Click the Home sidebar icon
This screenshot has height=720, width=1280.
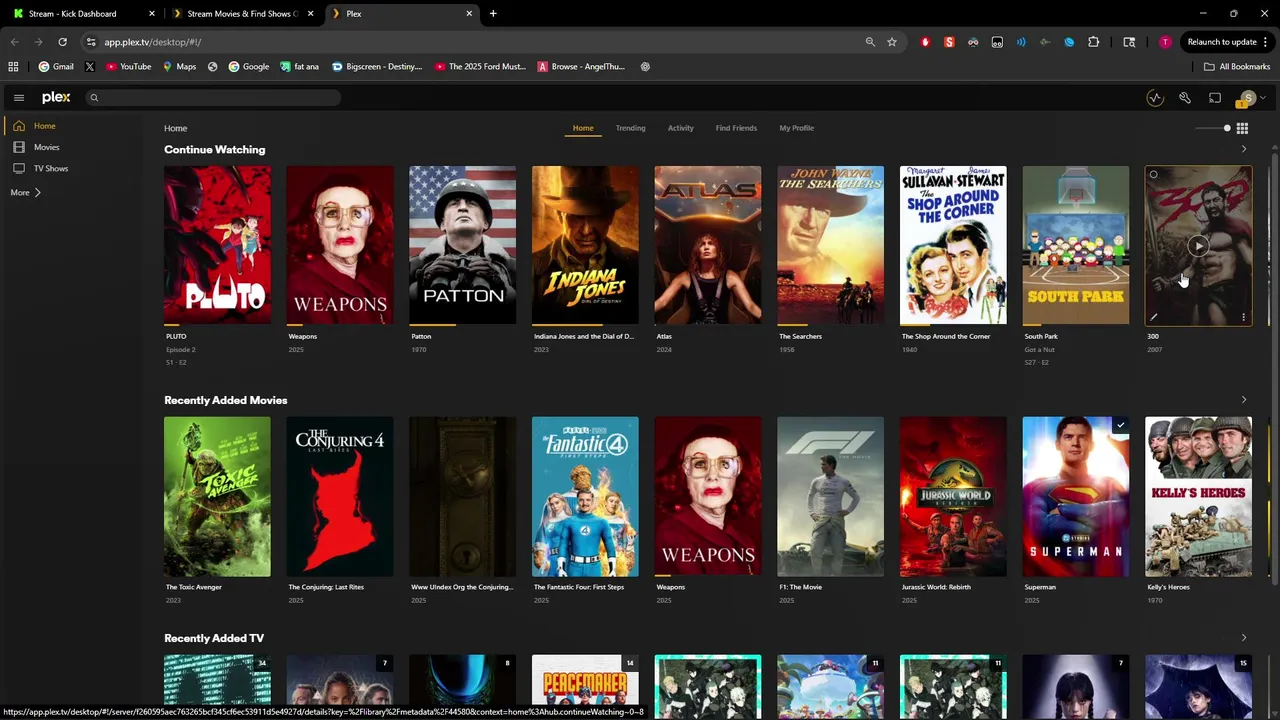19,126
